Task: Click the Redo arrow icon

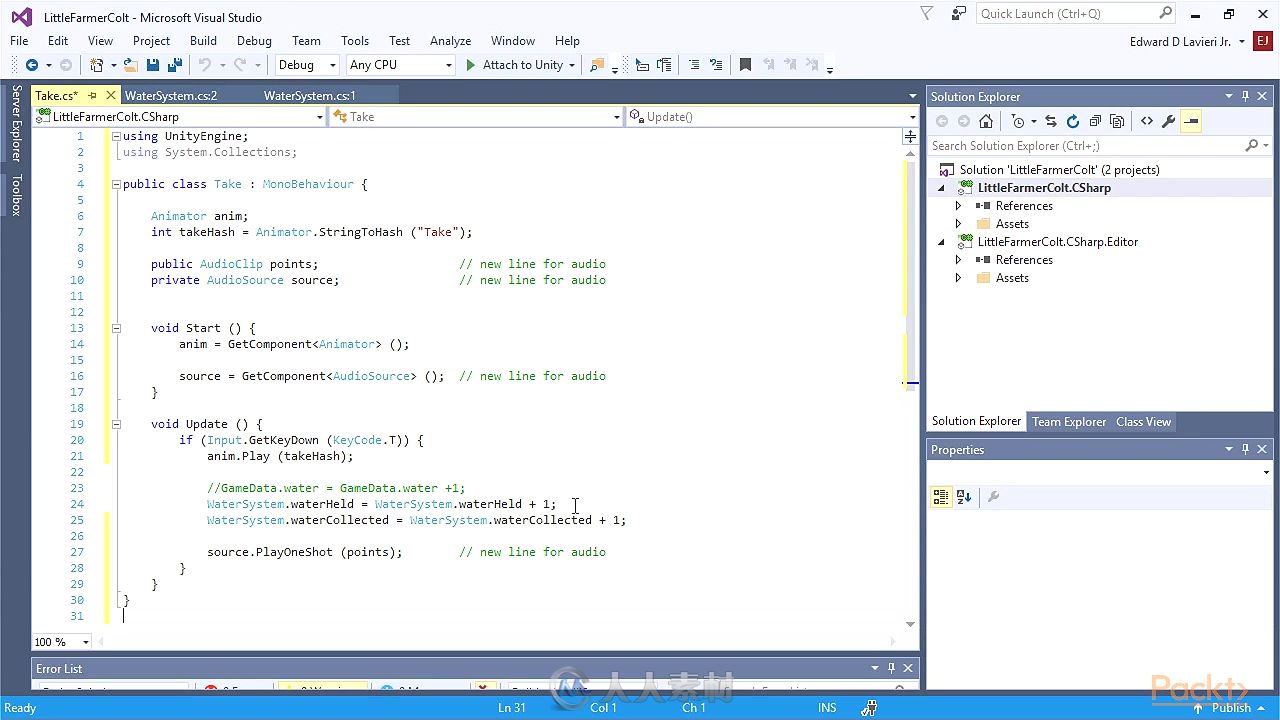Action: (x=239, y=65)
